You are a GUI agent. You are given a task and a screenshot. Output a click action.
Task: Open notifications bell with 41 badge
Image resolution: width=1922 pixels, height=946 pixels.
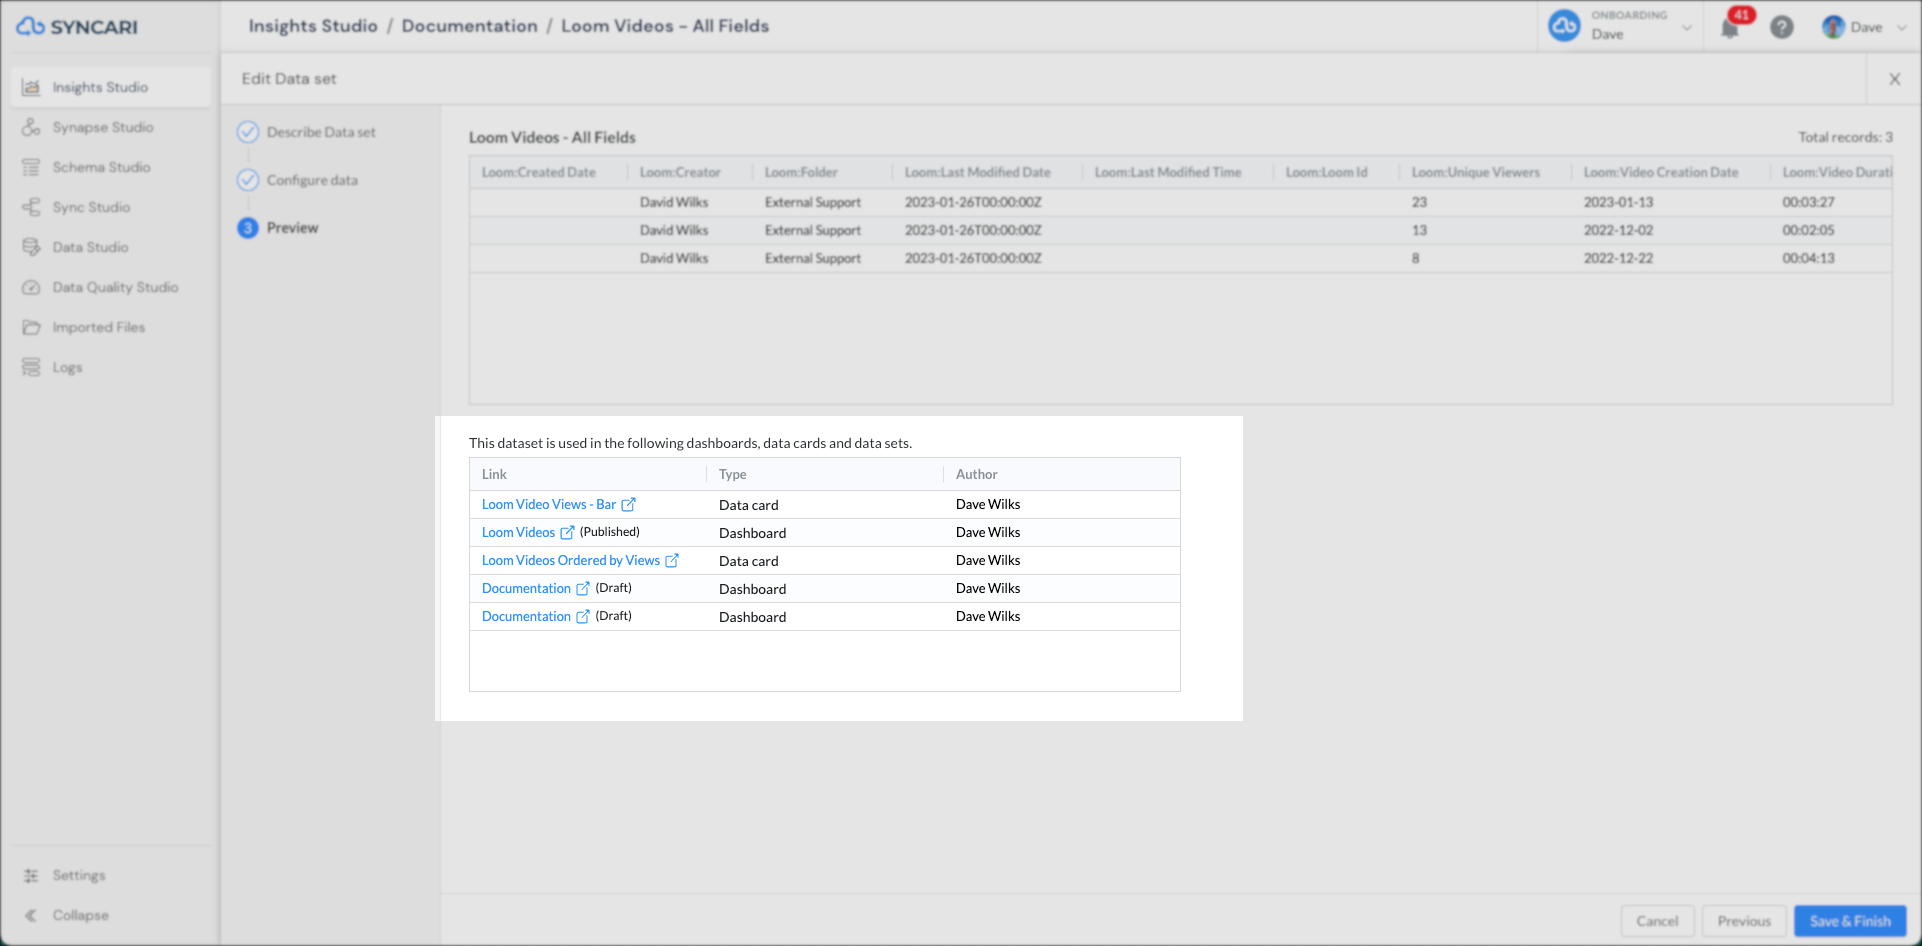pos(1730,27)
